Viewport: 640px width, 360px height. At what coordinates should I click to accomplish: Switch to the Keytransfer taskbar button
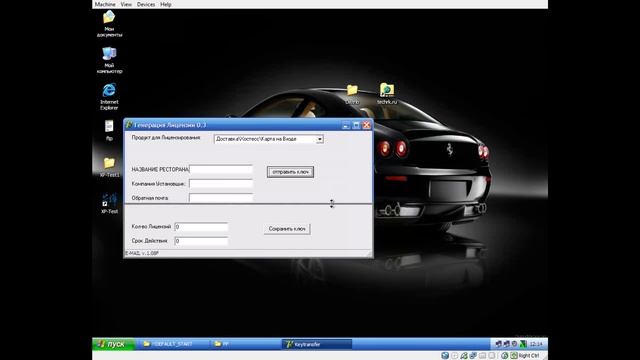coord(316,344)
